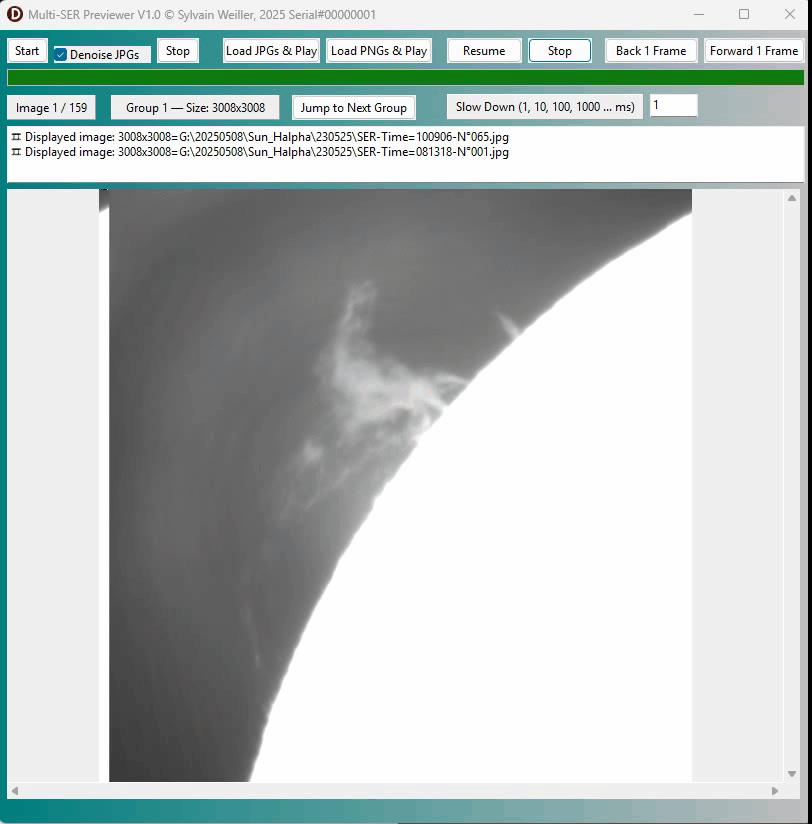Image resolution: width=812 pixels, height=824 pixels.
Task: Load JPGs and play them
Action: tap(271, 51)
